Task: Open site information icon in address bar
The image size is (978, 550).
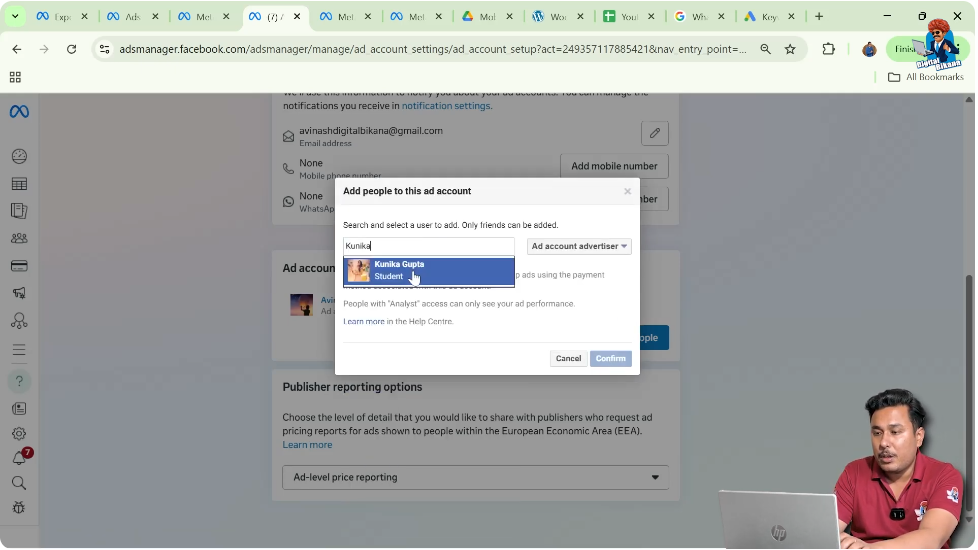Action: click(105, 49)
